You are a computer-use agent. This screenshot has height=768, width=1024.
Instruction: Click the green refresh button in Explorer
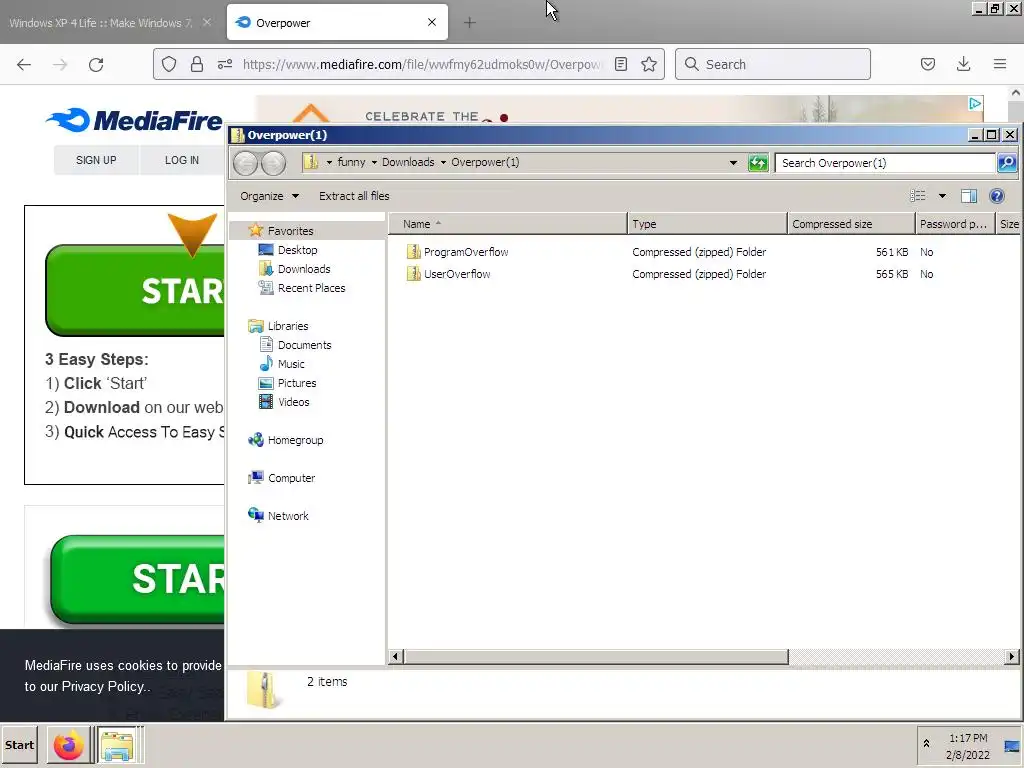point(758,163)
